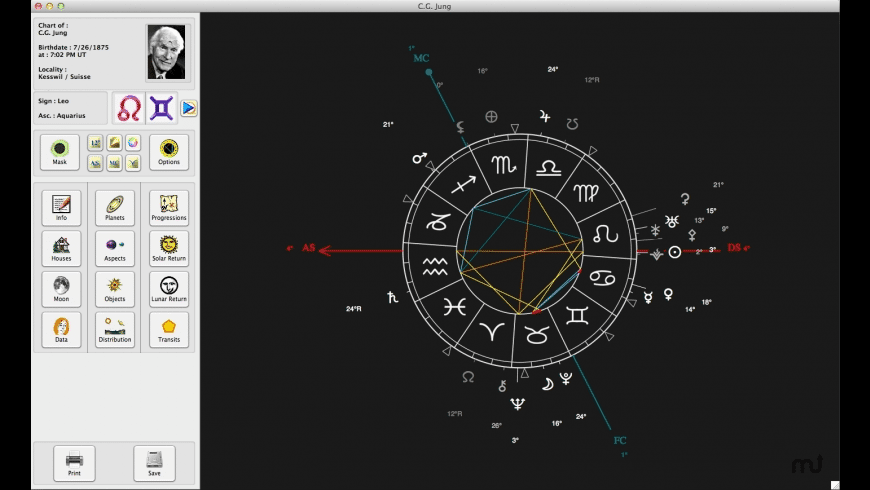
Task: Toggle the color wheel display button
Action: click(x=133, y=143)
